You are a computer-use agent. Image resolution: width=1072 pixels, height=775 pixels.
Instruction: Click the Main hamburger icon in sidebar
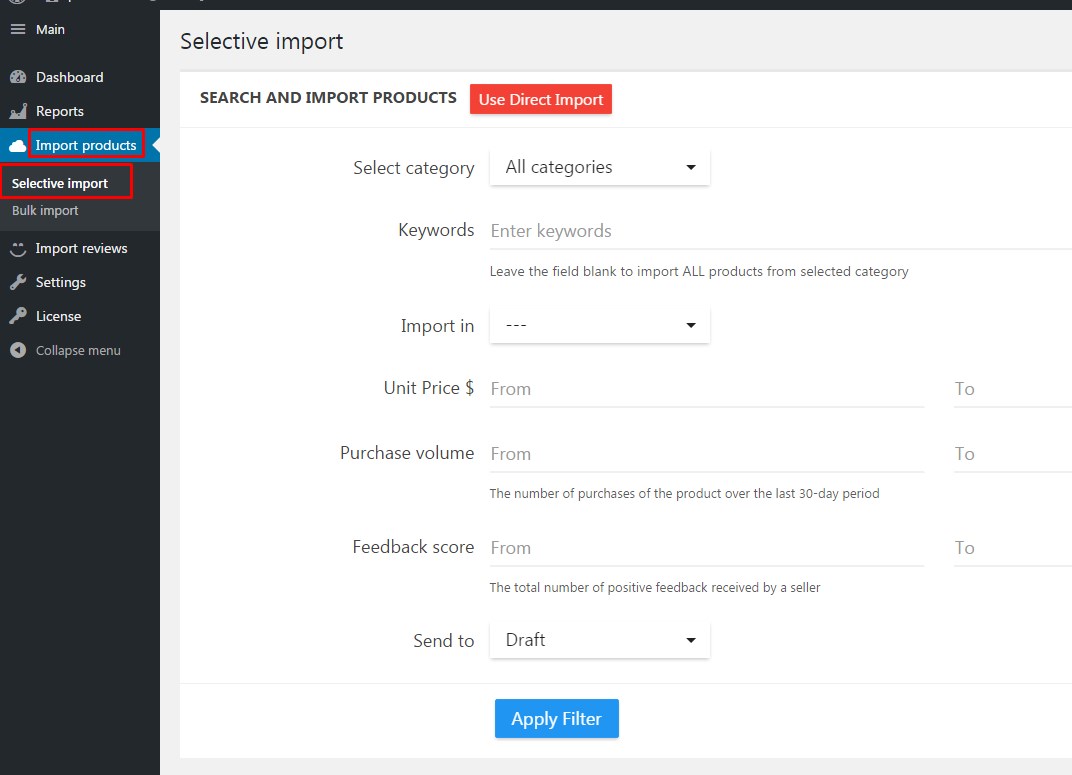[18, 29]
